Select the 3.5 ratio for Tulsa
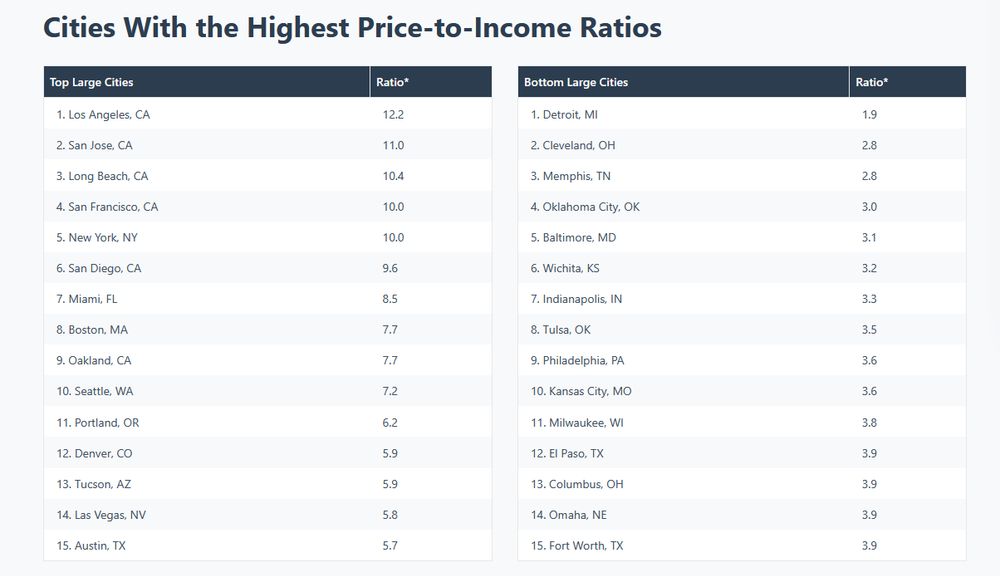 (x=869, y=330)
